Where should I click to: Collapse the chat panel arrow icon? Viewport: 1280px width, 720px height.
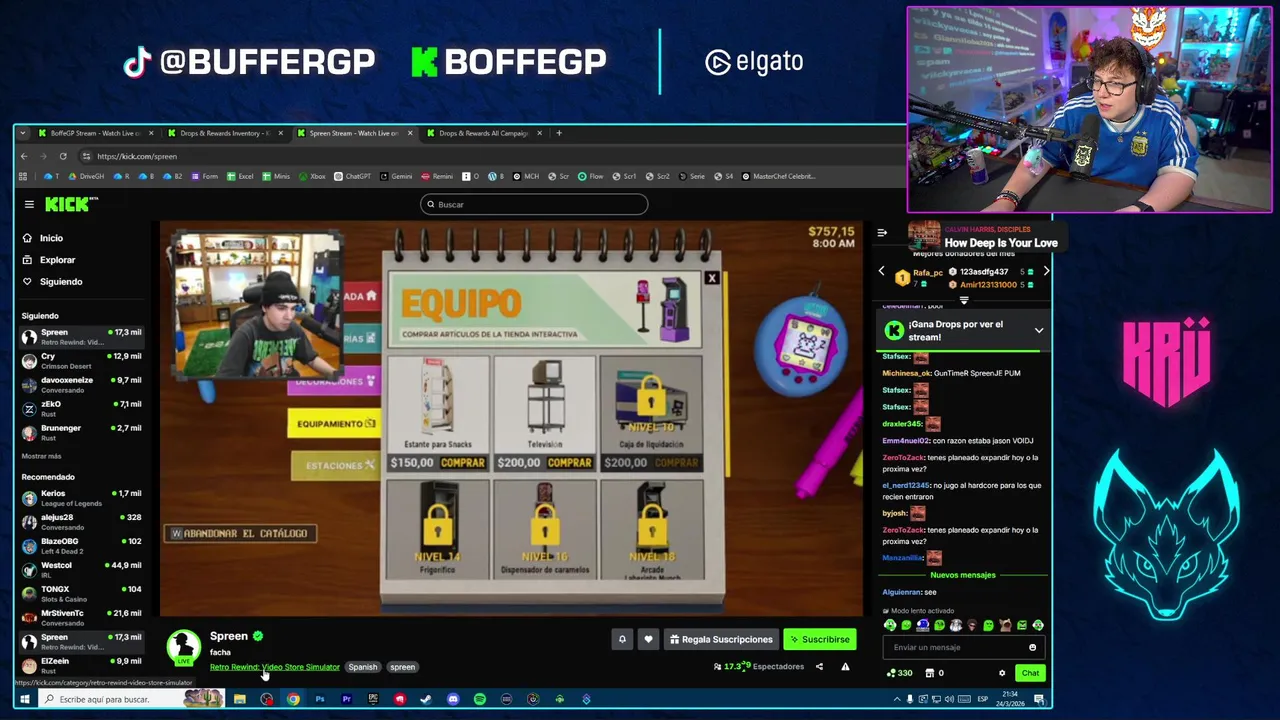click(882, 233)
